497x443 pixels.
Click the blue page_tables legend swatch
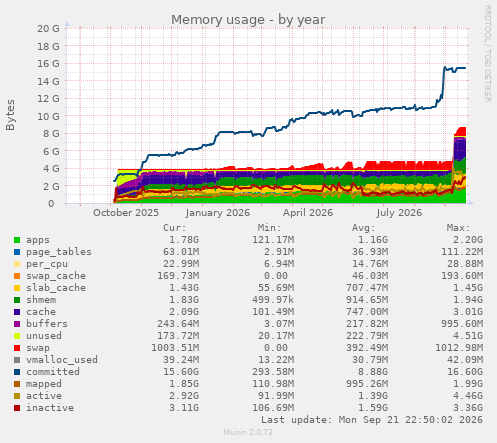[17, 252]
